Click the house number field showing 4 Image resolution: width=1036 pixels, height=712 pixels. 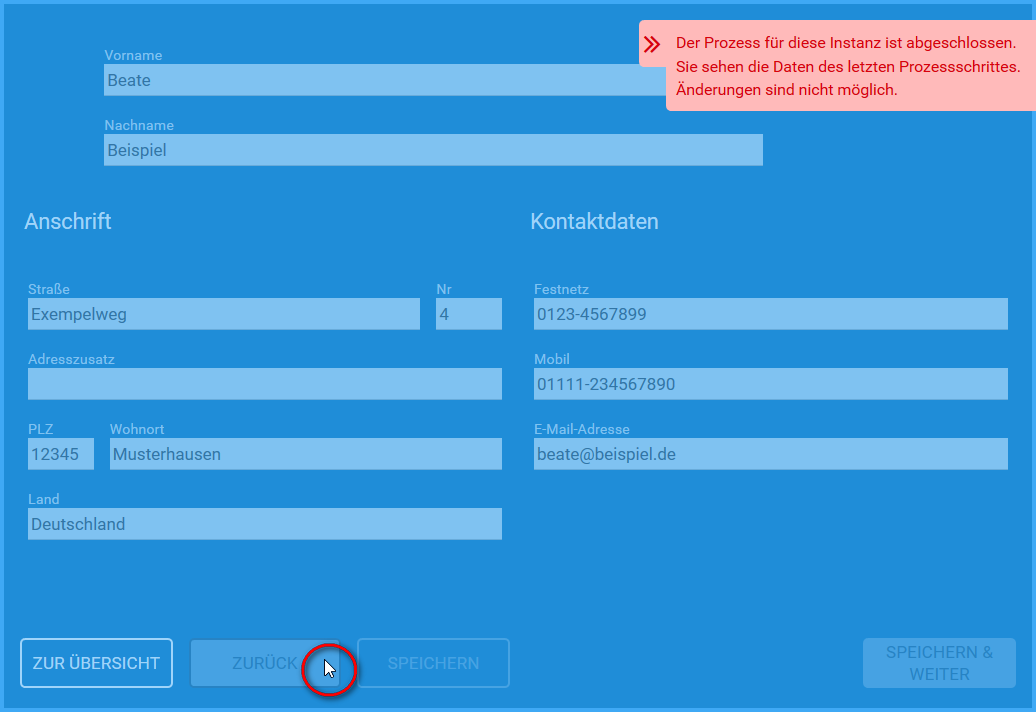[468, 313]
